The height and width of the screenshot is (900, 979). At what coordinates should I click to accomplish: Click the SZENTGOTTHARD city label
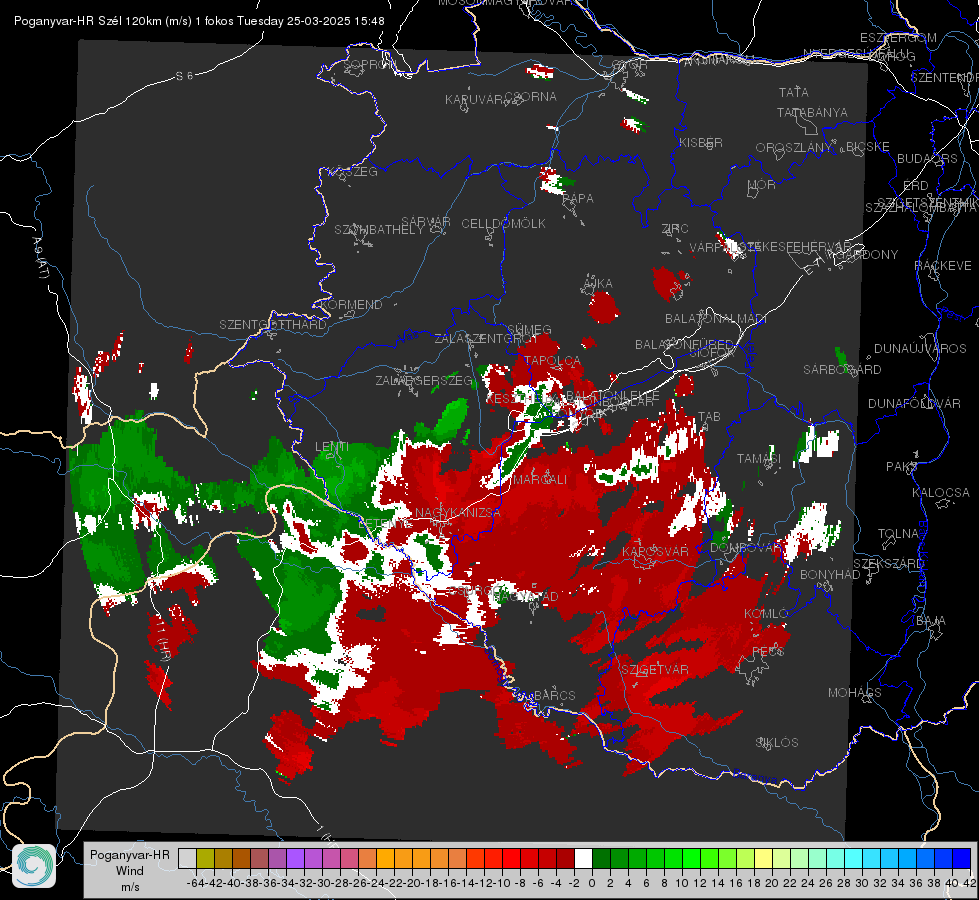click(x=273, y=325)
